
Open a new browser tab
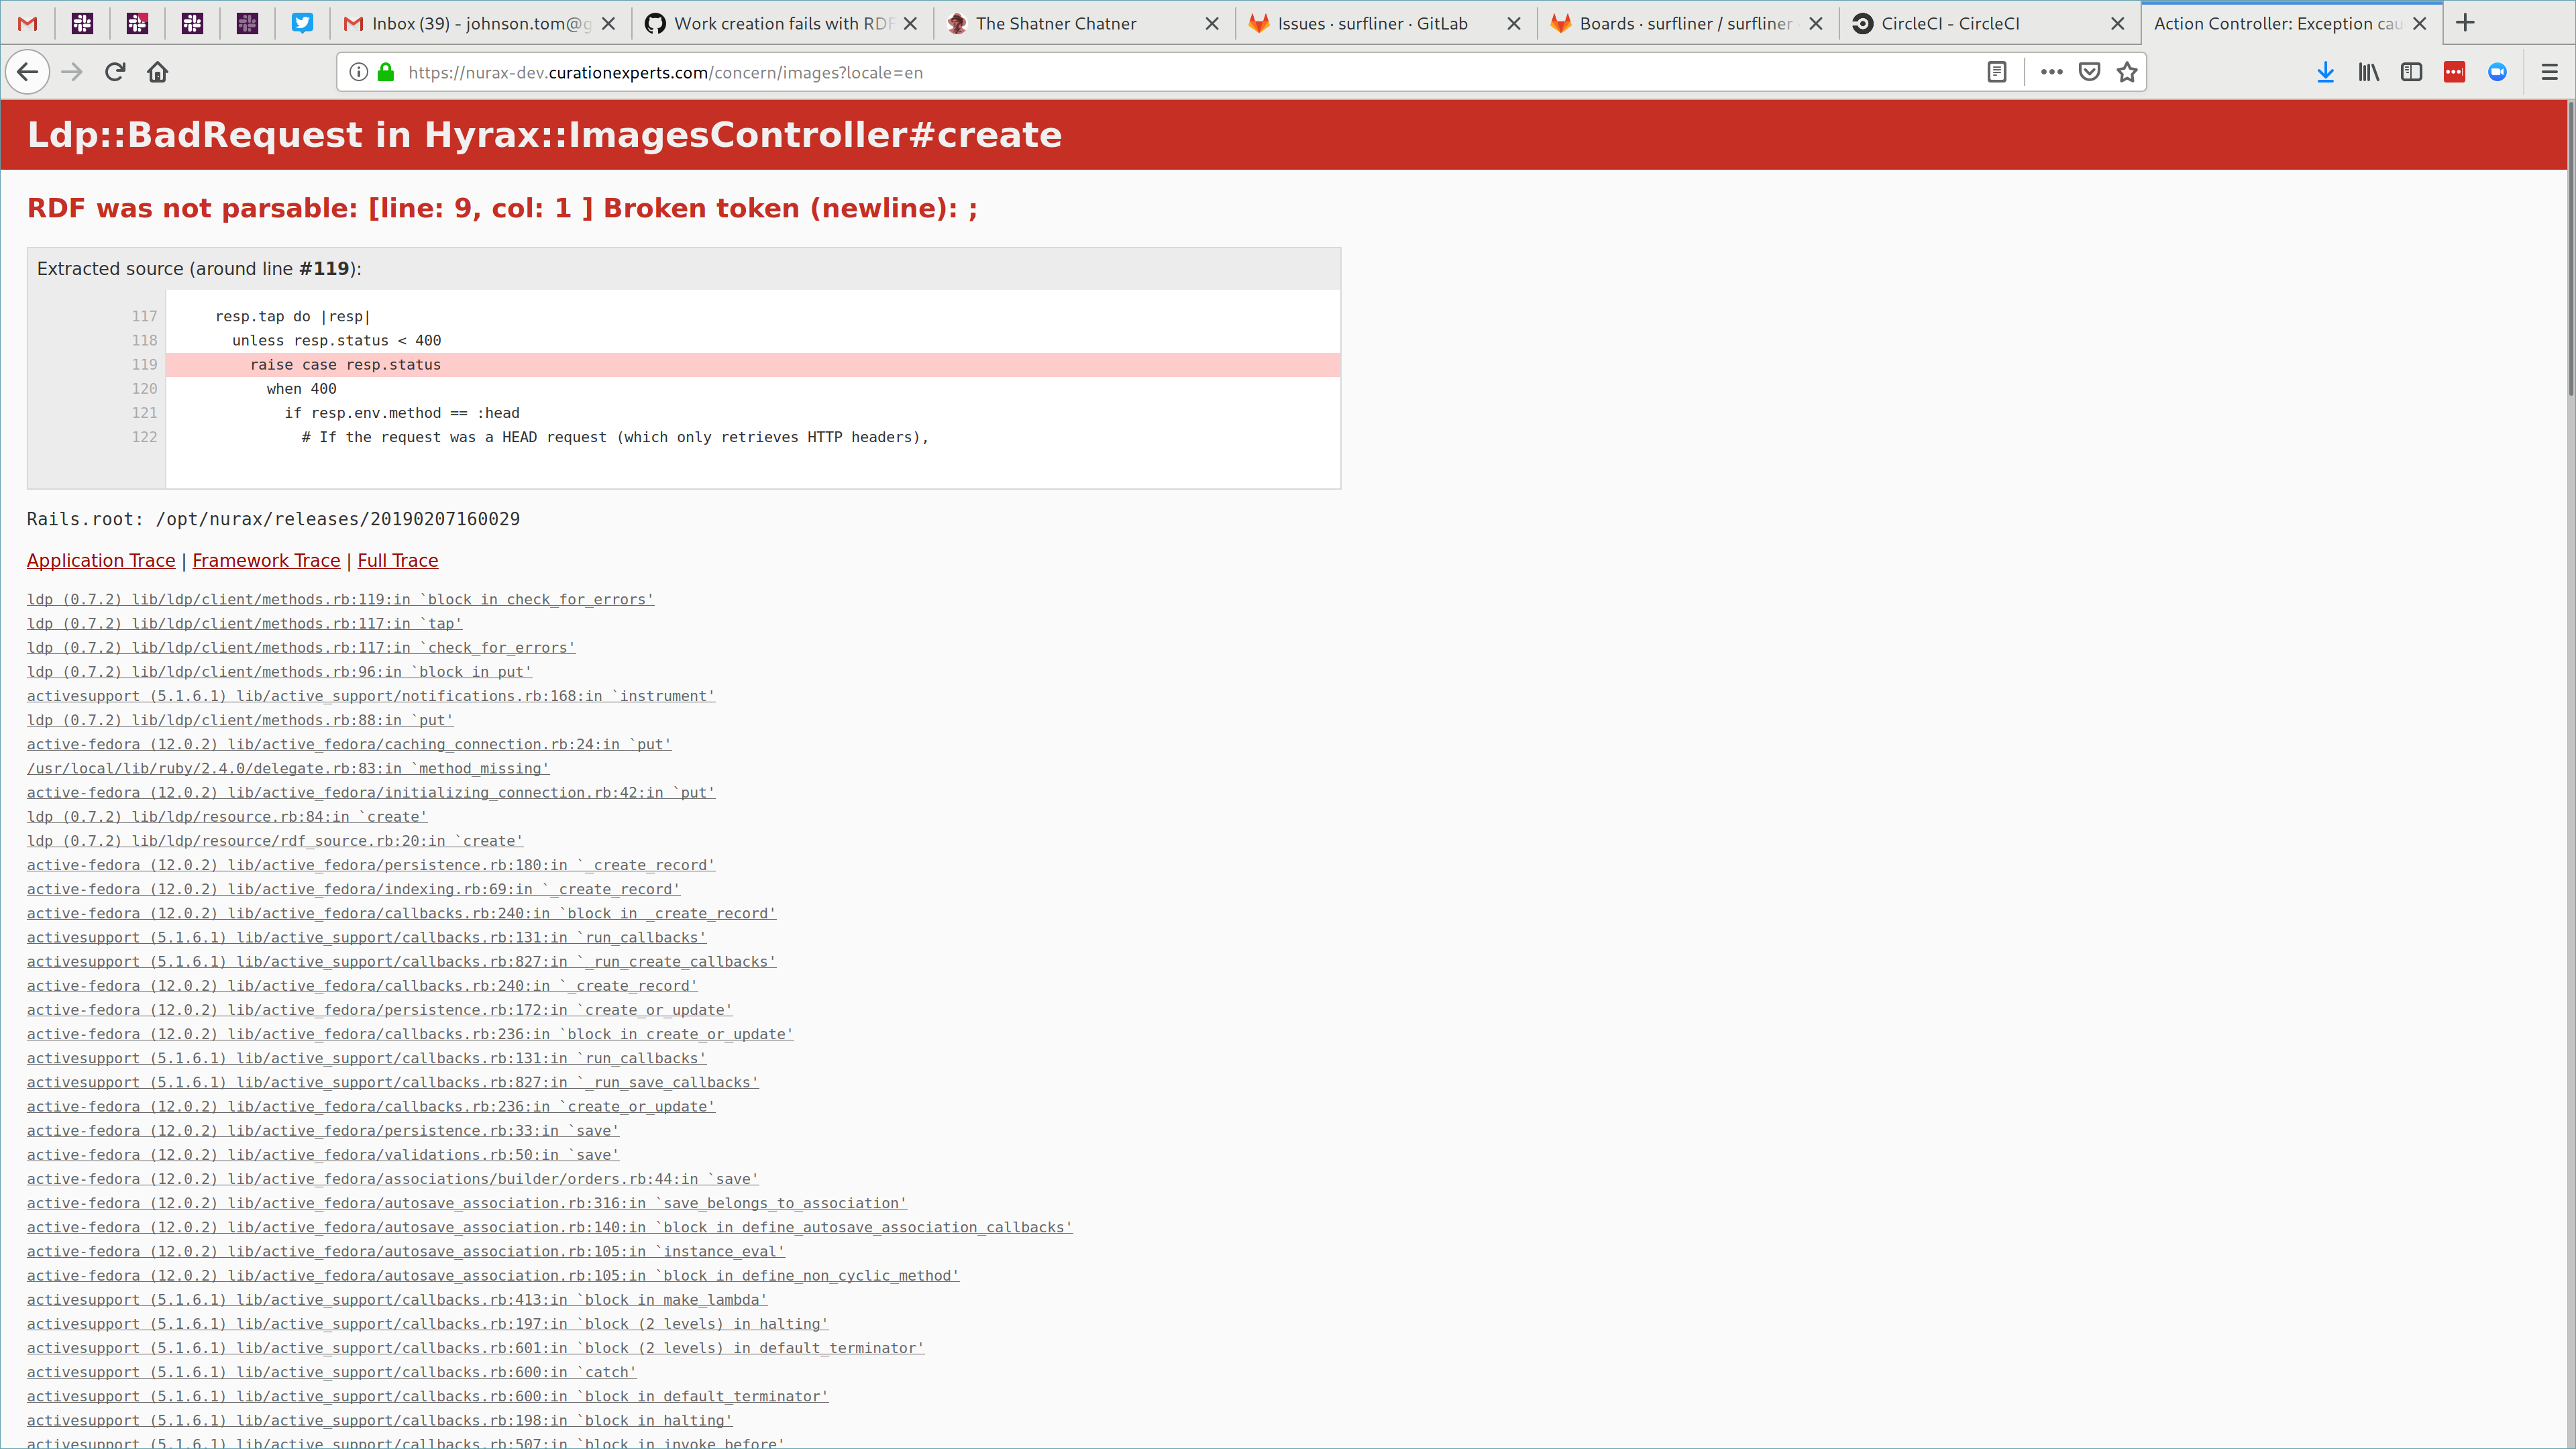[x=2465, y=23]
